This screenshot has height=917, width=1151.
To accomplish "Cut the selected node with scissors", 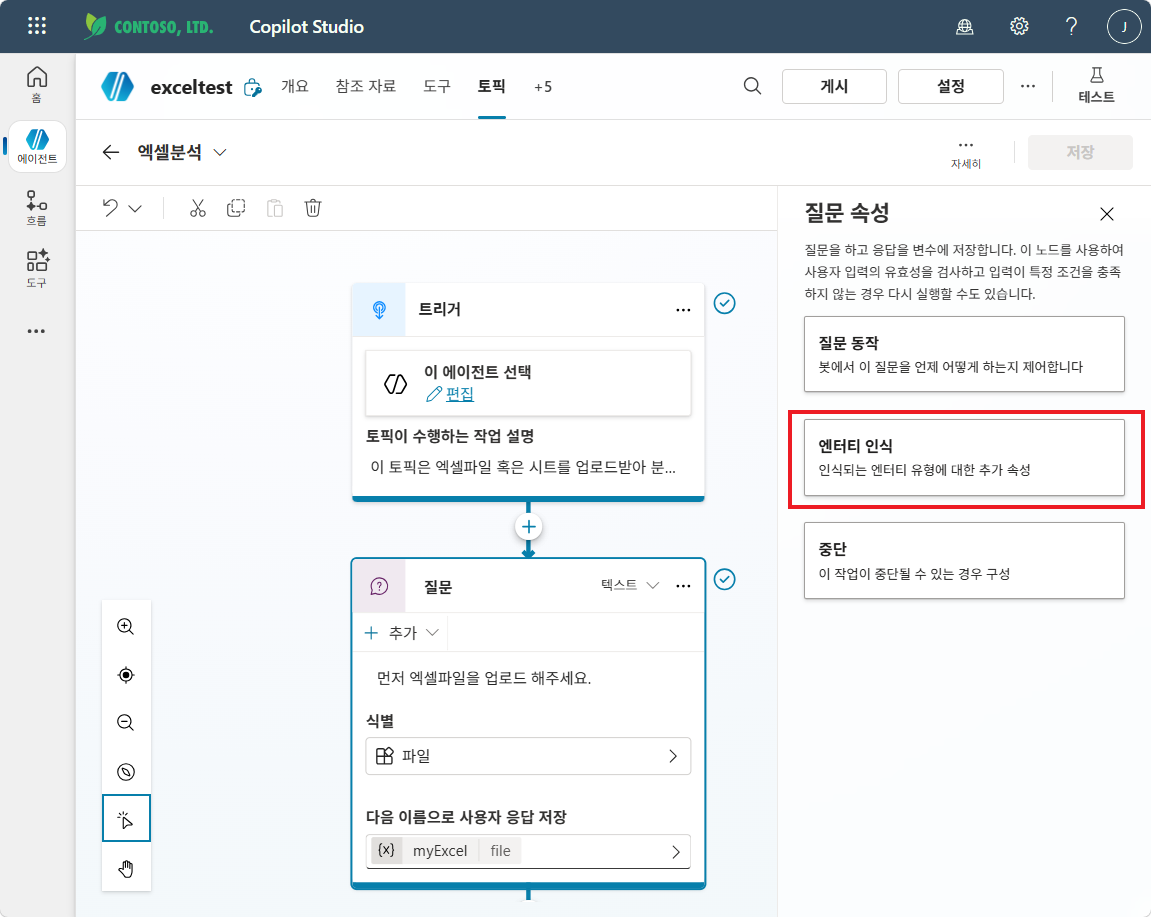I will 197,208.
